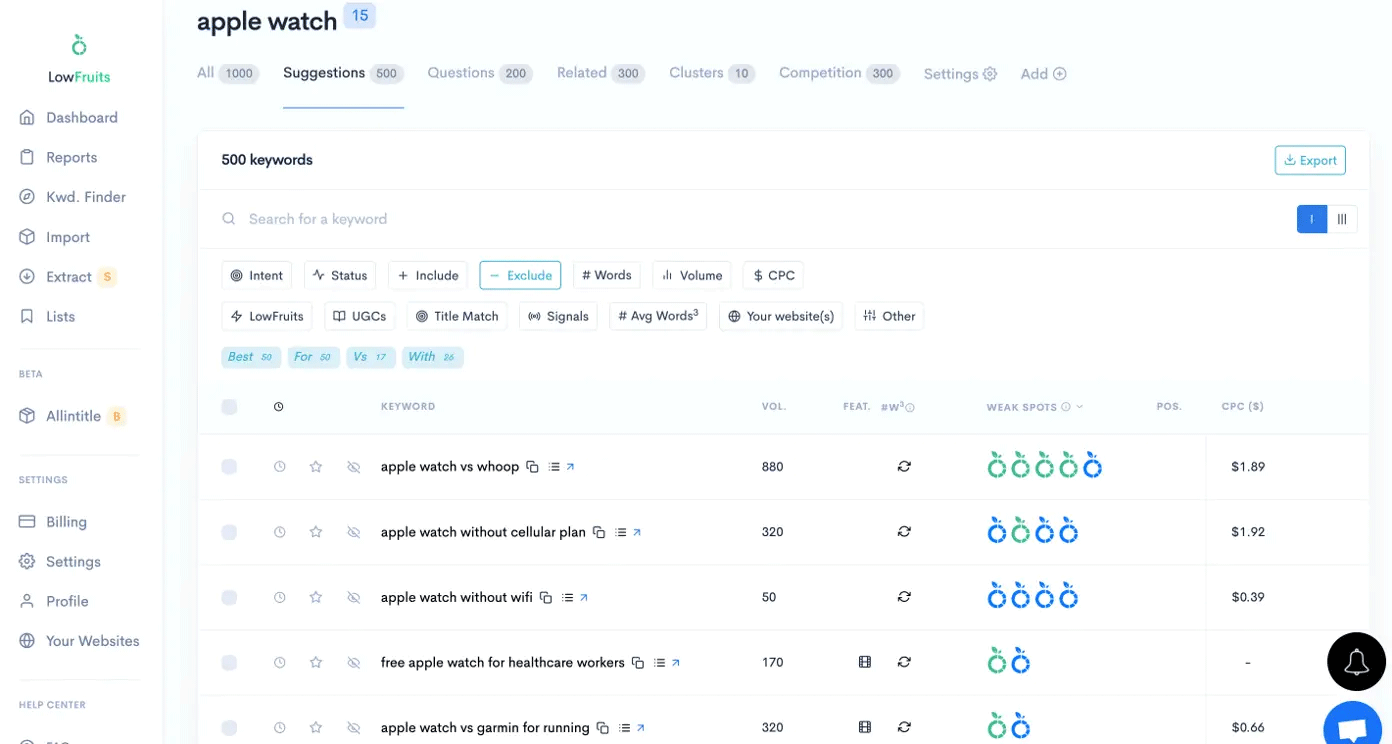The width and height of the screenshot is (1392, 744).
Task: Check the apple watch vs whoop row
Action: point(229,467)
